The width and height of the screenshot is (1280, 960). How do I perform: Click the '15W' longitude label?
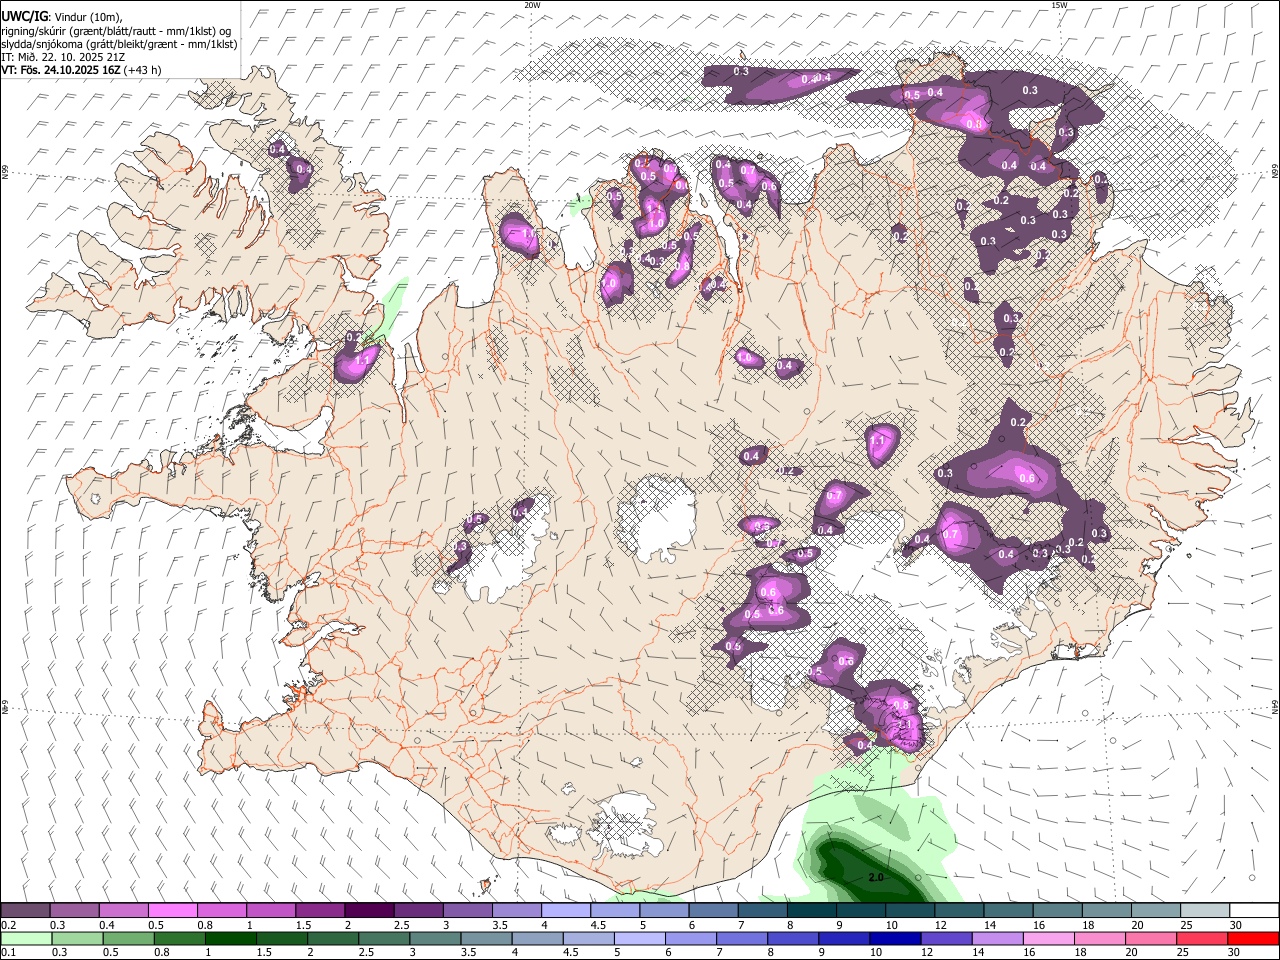(x=1059, y=5)
